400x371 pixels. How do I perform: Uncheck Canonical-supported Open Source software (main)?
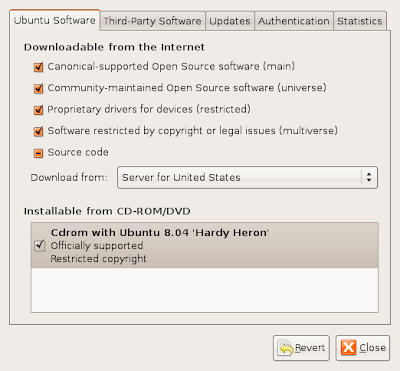coord(39,67)
